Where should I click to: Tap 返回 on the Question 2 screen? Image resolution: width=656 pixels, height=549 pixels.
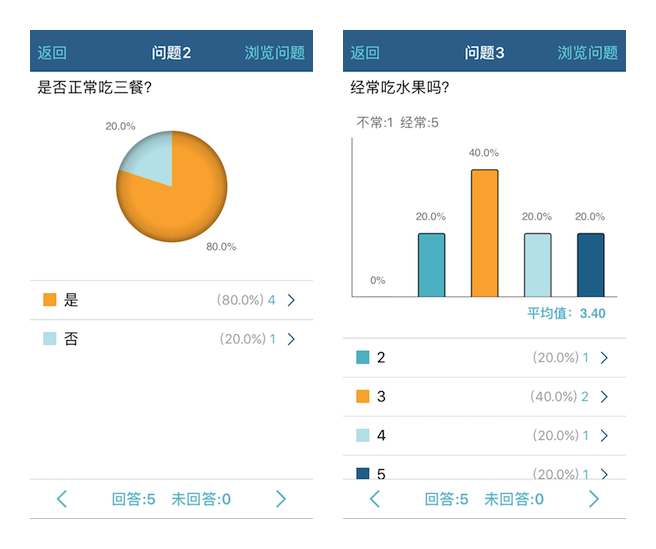(52, 53)
